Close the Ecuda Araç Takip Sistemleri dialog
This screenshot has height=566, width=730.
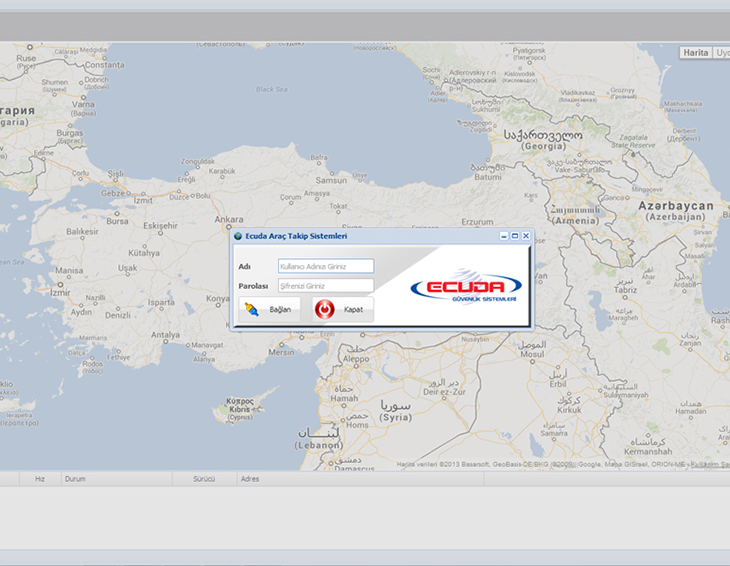pos(526,236)
